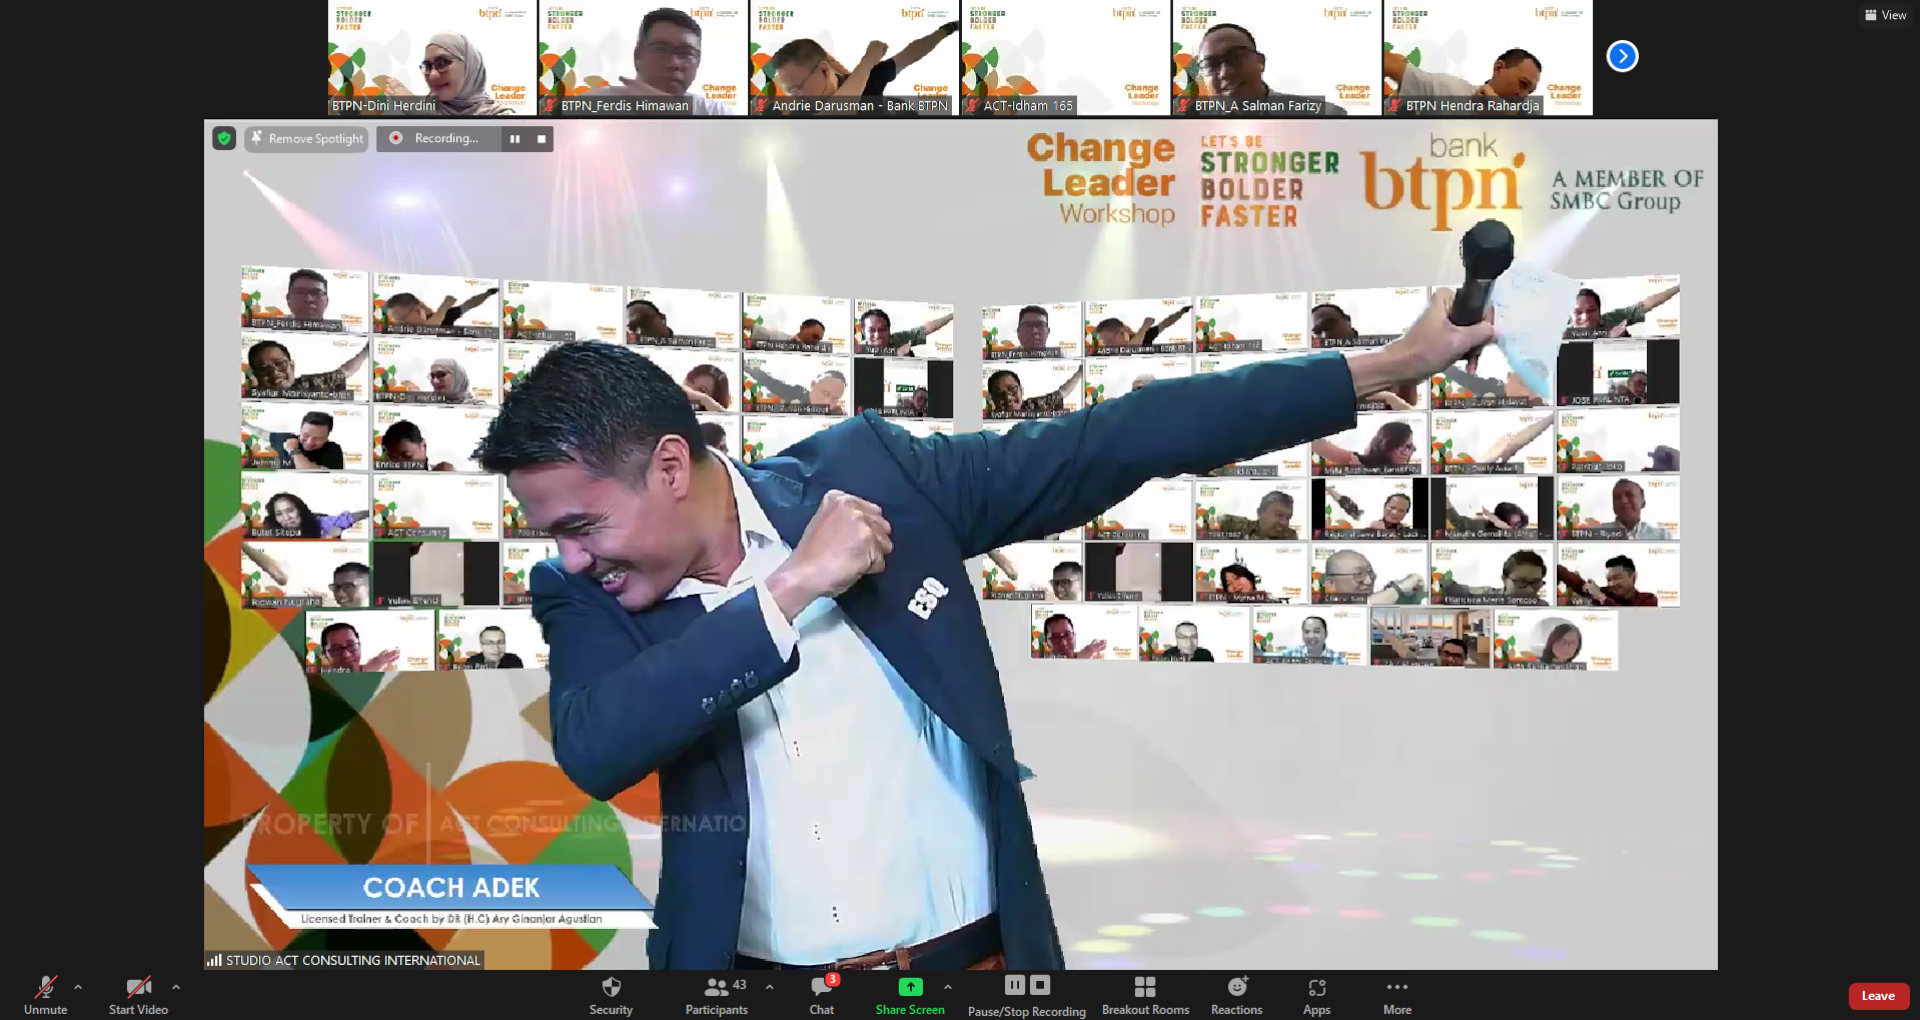Image resolution: width=1920 pixels, height=1020 pixels.
Task: Click the green encryption shield icon
Action: tap(224, 139)
